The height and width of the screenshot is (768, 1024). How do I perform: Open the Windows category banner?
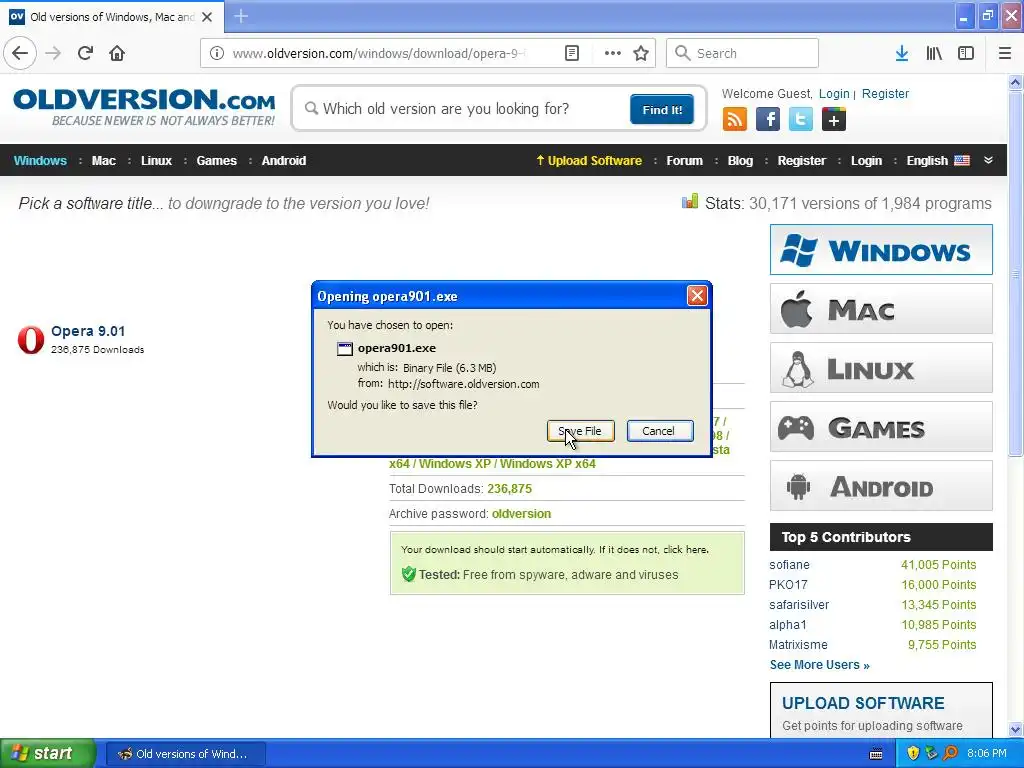click(x=881, y=249)
